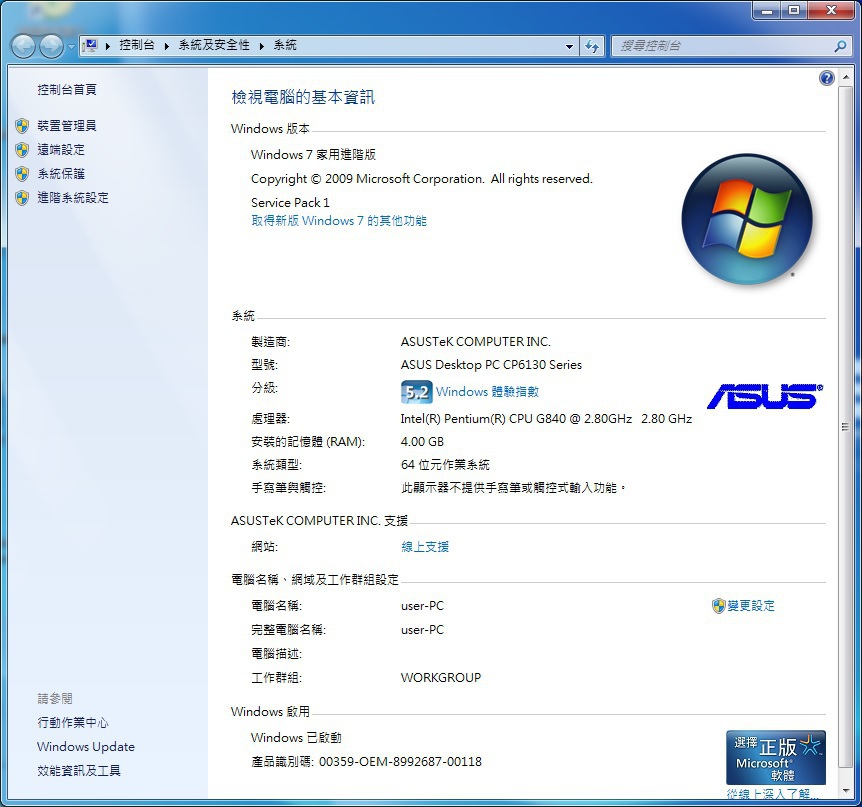Click the Back navigation arrow button
862x807 pixels.
[23, 46]
